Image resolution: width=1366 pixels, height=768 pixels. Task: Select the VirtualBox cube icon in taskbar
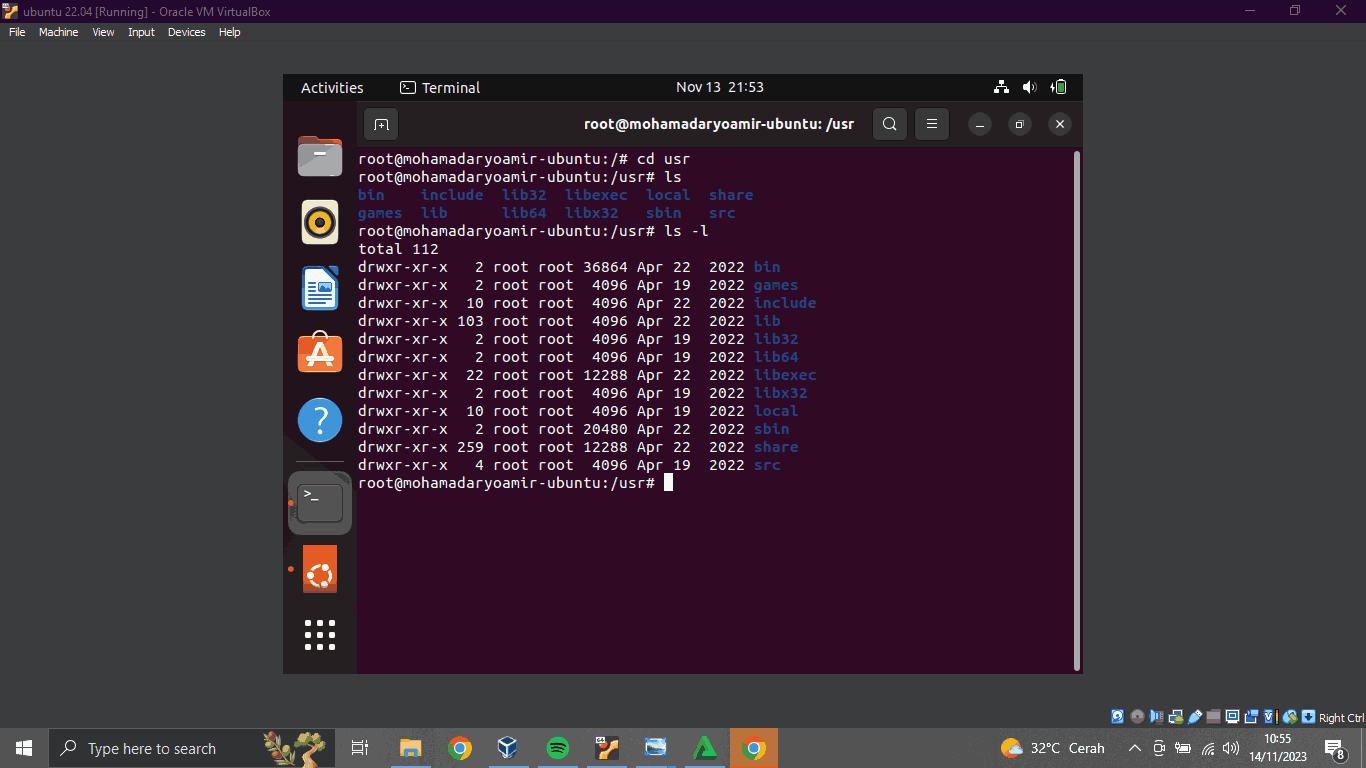tap(509, 748)
